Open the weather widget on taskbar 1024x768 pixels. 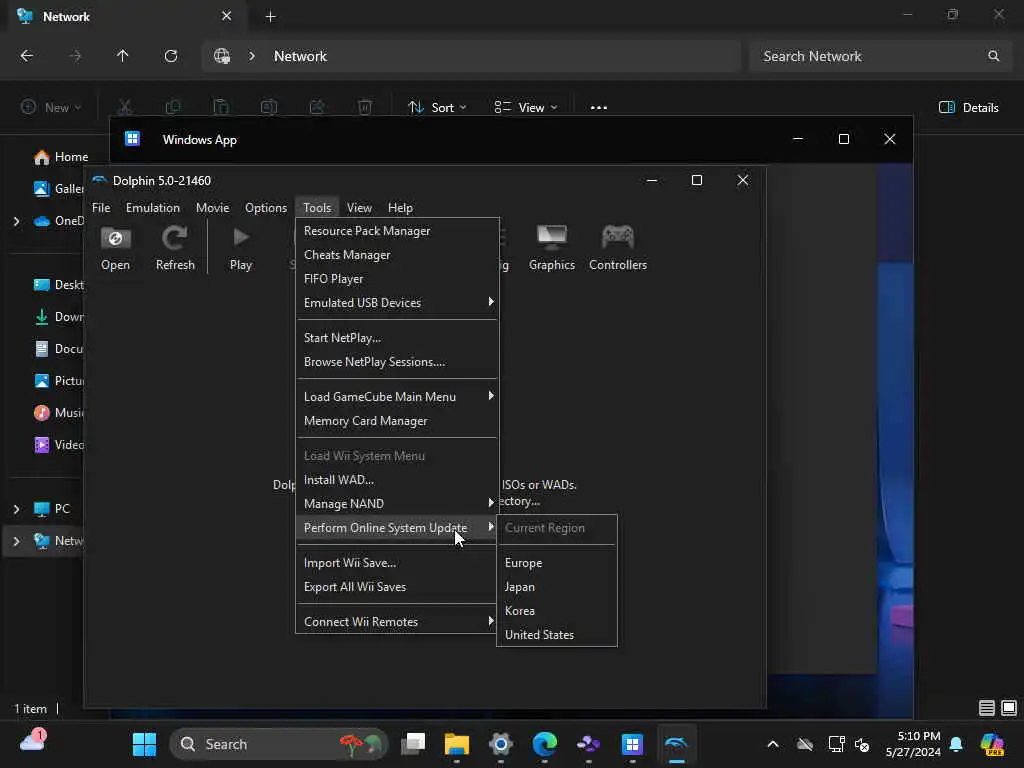tap(33, 741)
